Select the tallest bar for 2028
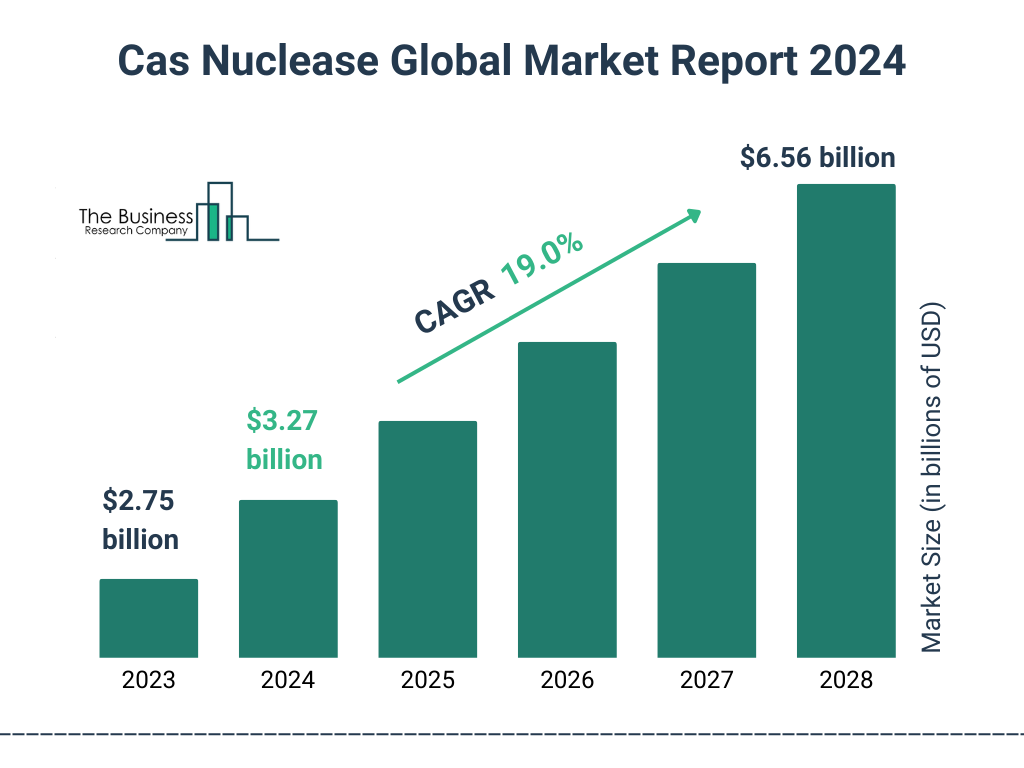This screenshot has height=768, width=1024. (x=845, y=420)
